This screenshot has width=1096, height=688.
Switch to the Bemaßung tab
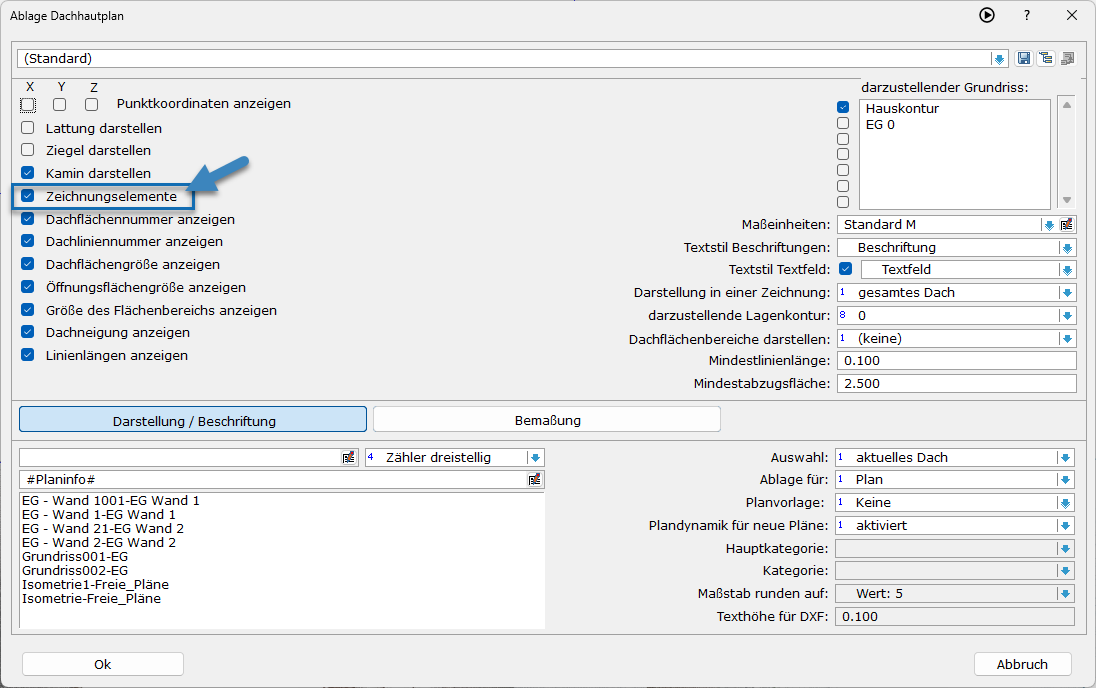point(547,421)
